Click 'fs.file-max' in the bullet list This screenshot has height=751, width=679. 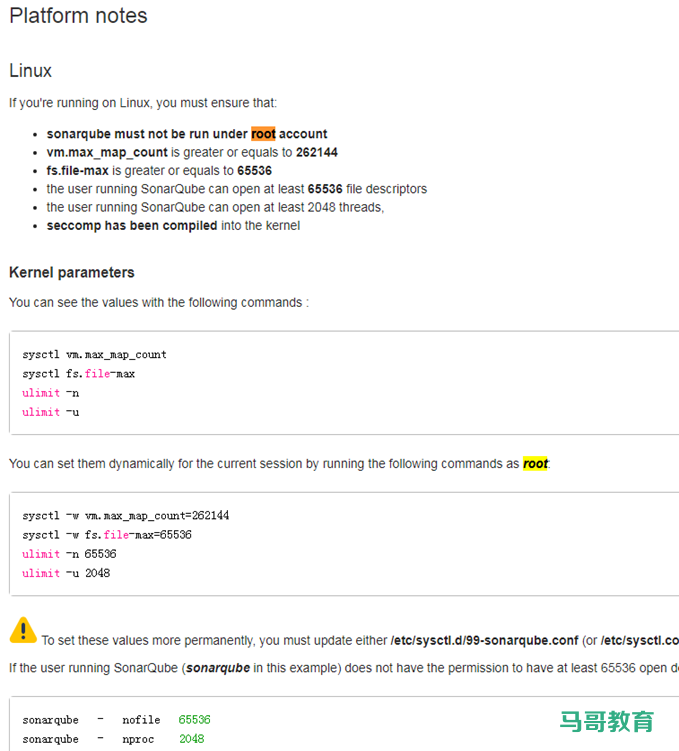coord(78,171)
